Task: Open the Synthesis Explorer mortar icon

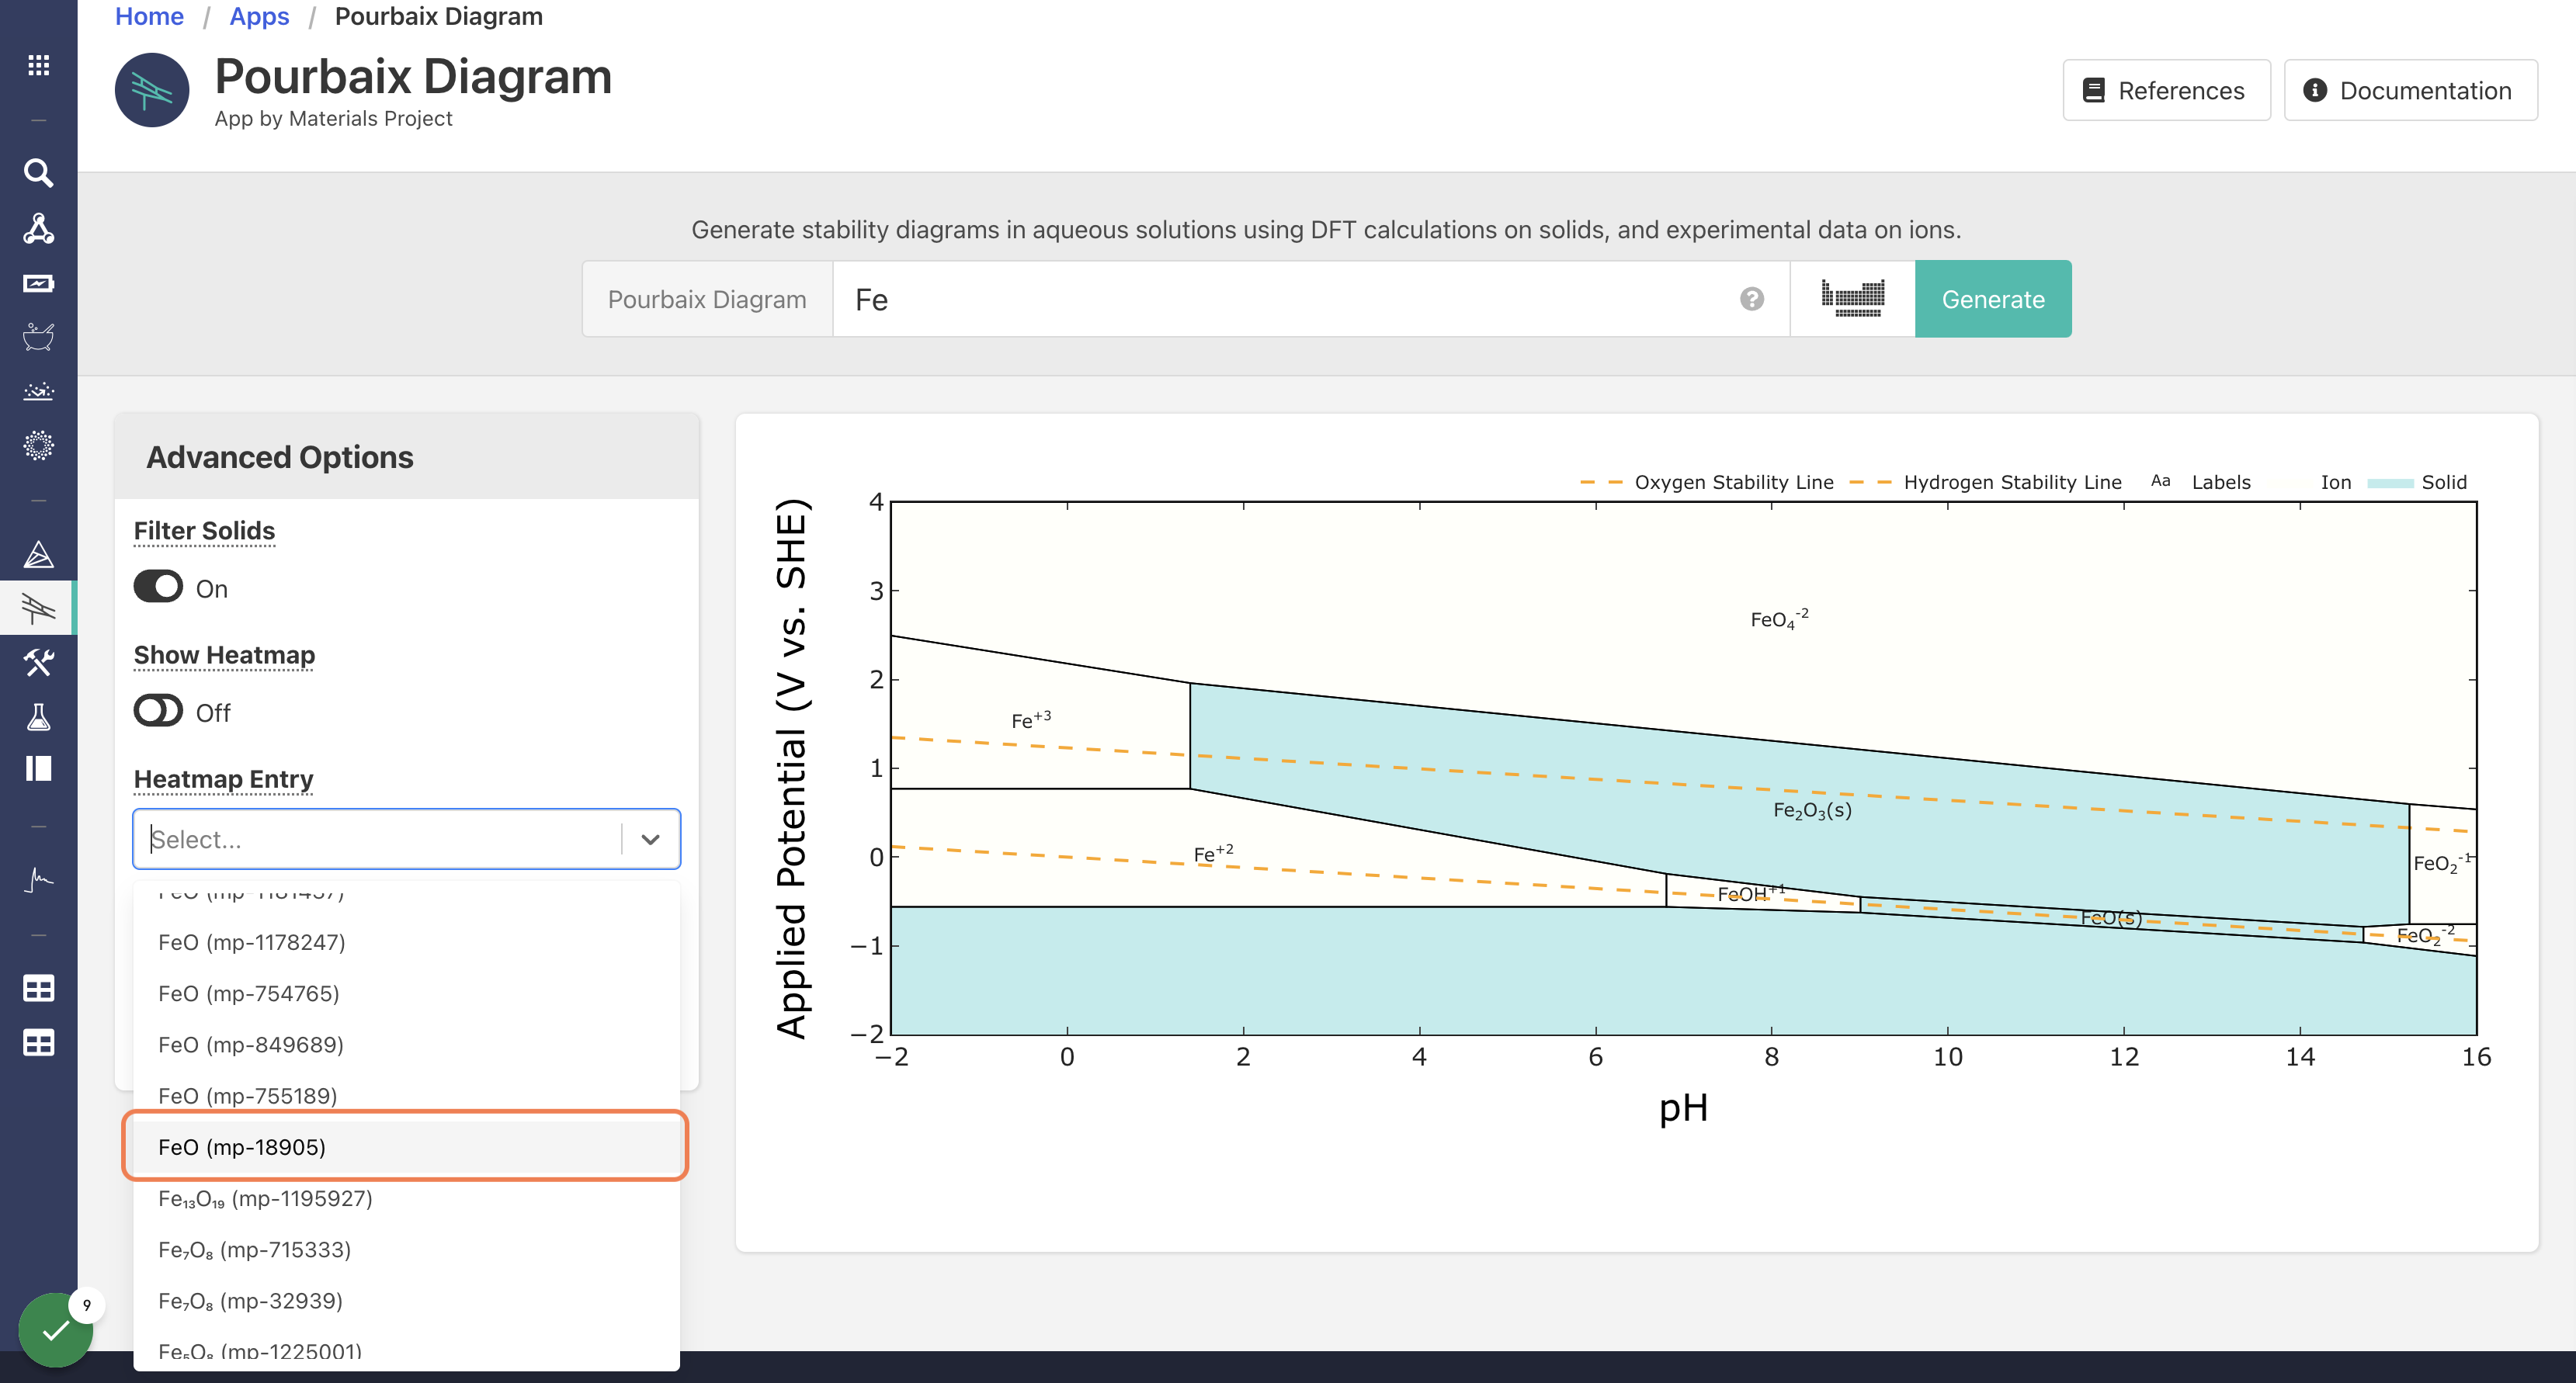Action: pos(38,337)
